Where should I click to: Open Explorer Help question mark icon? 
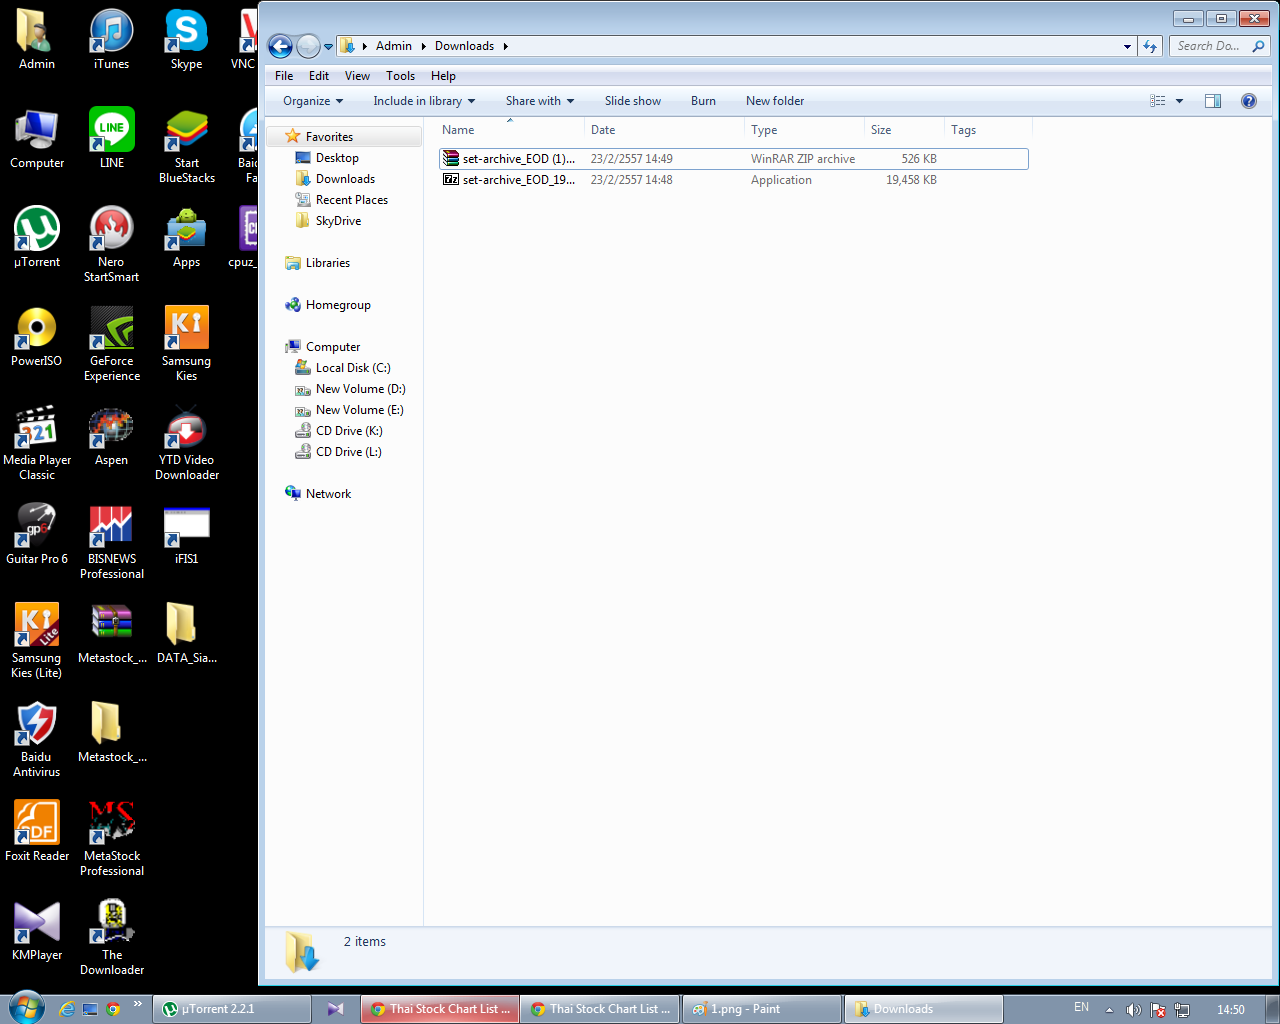coord(1249,101)
